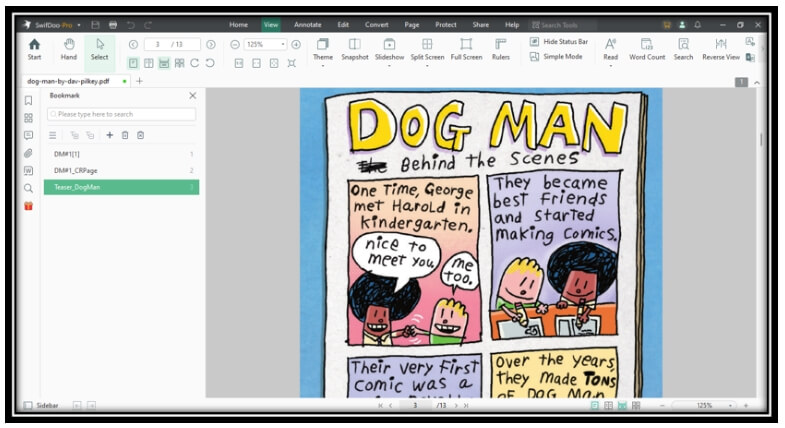785x428 pixels.
Task: Open the Share tab
Action: click(480, 25)
